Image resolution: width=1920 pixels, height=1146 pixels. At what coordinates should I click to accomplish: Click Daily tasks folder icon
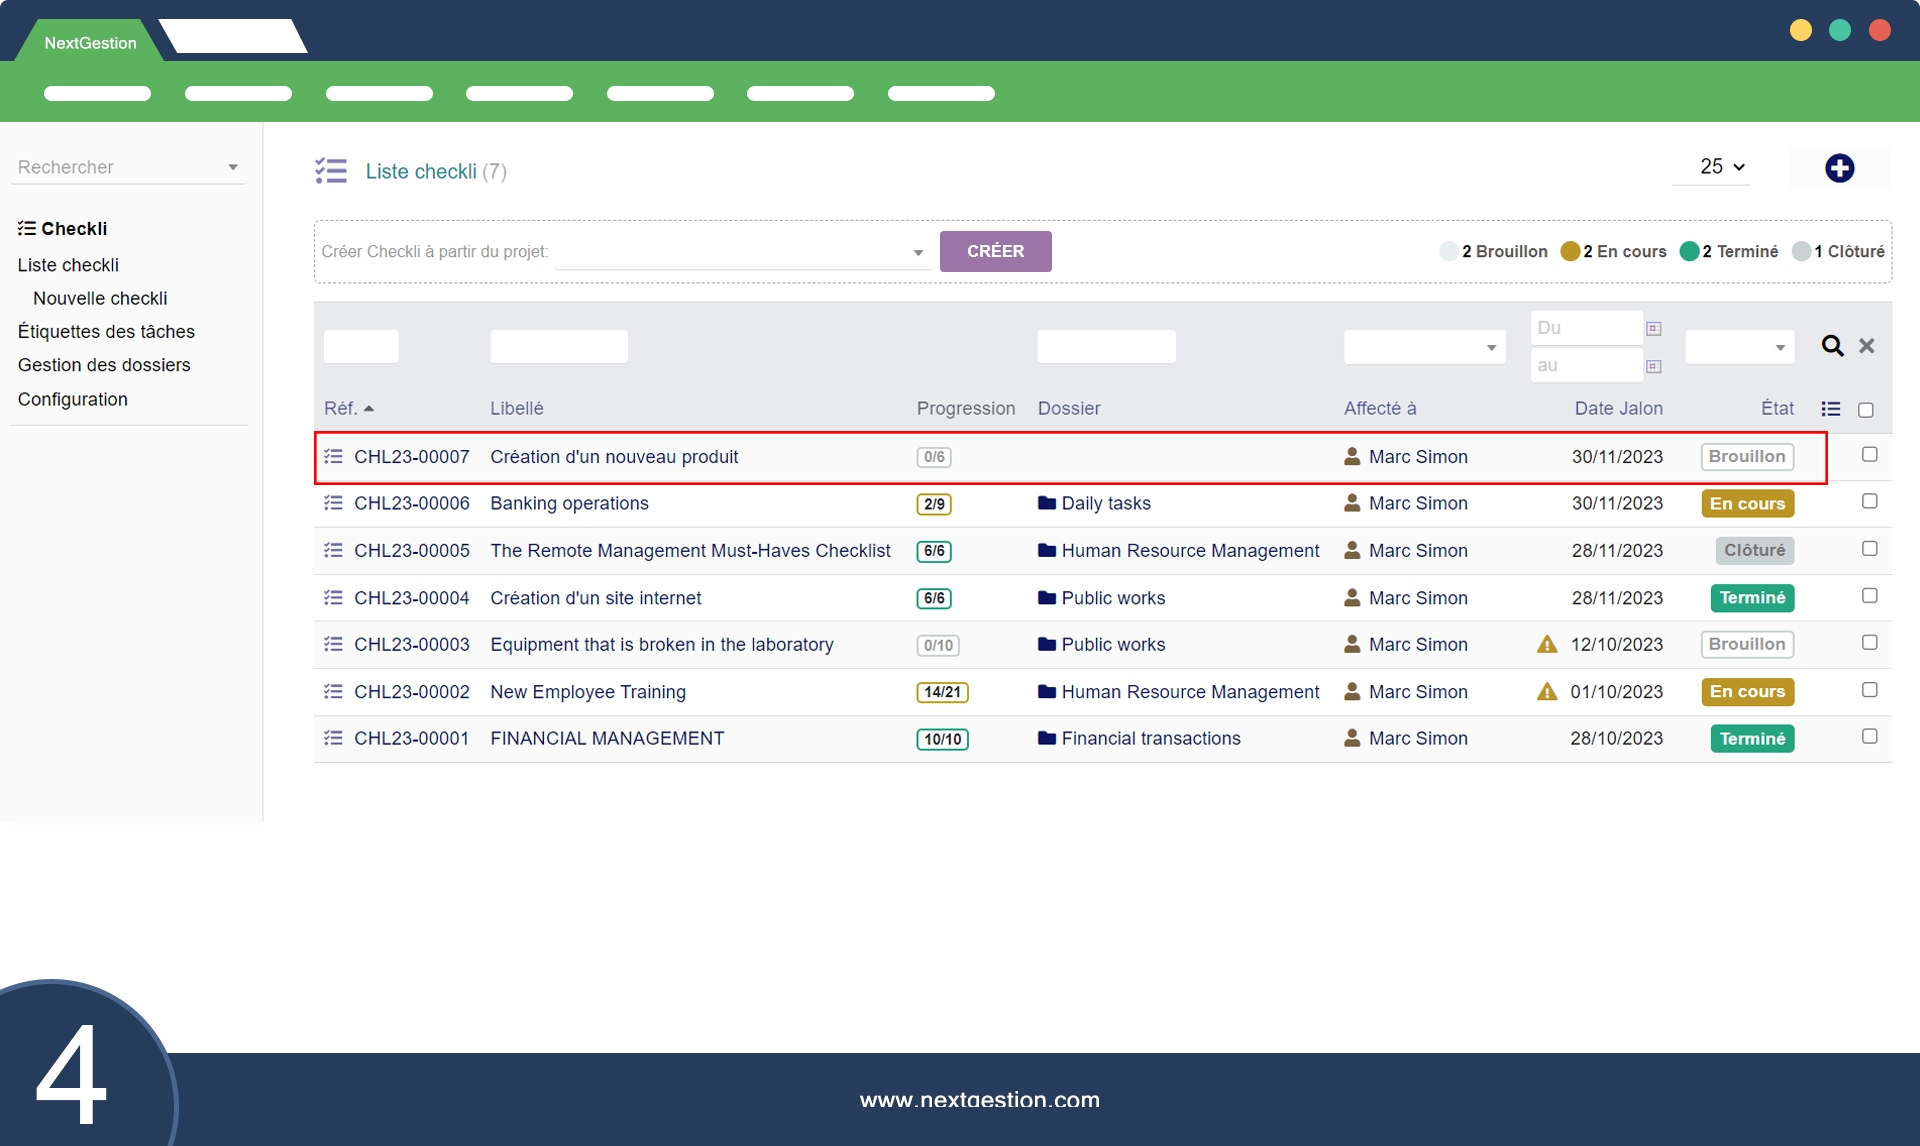(x=1046, y=503)
